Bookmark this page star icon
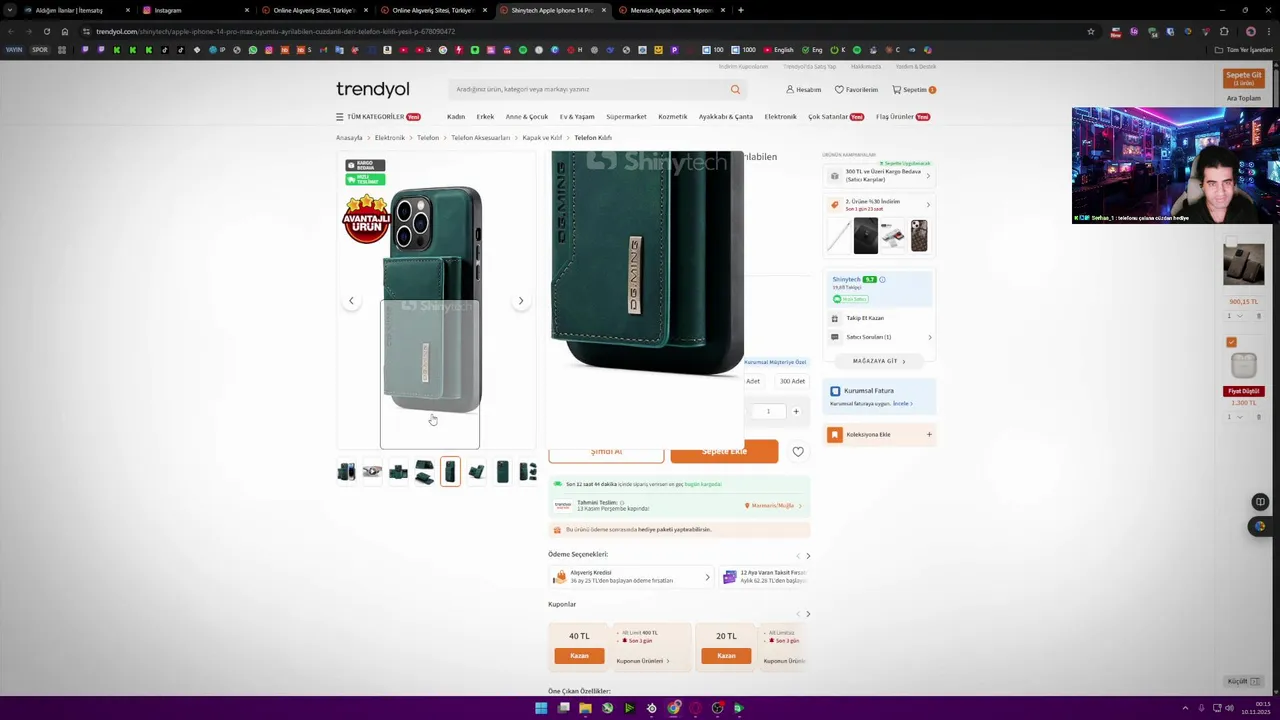The width and height of the screenshot is (1280, 720). tap(1090, 31)
